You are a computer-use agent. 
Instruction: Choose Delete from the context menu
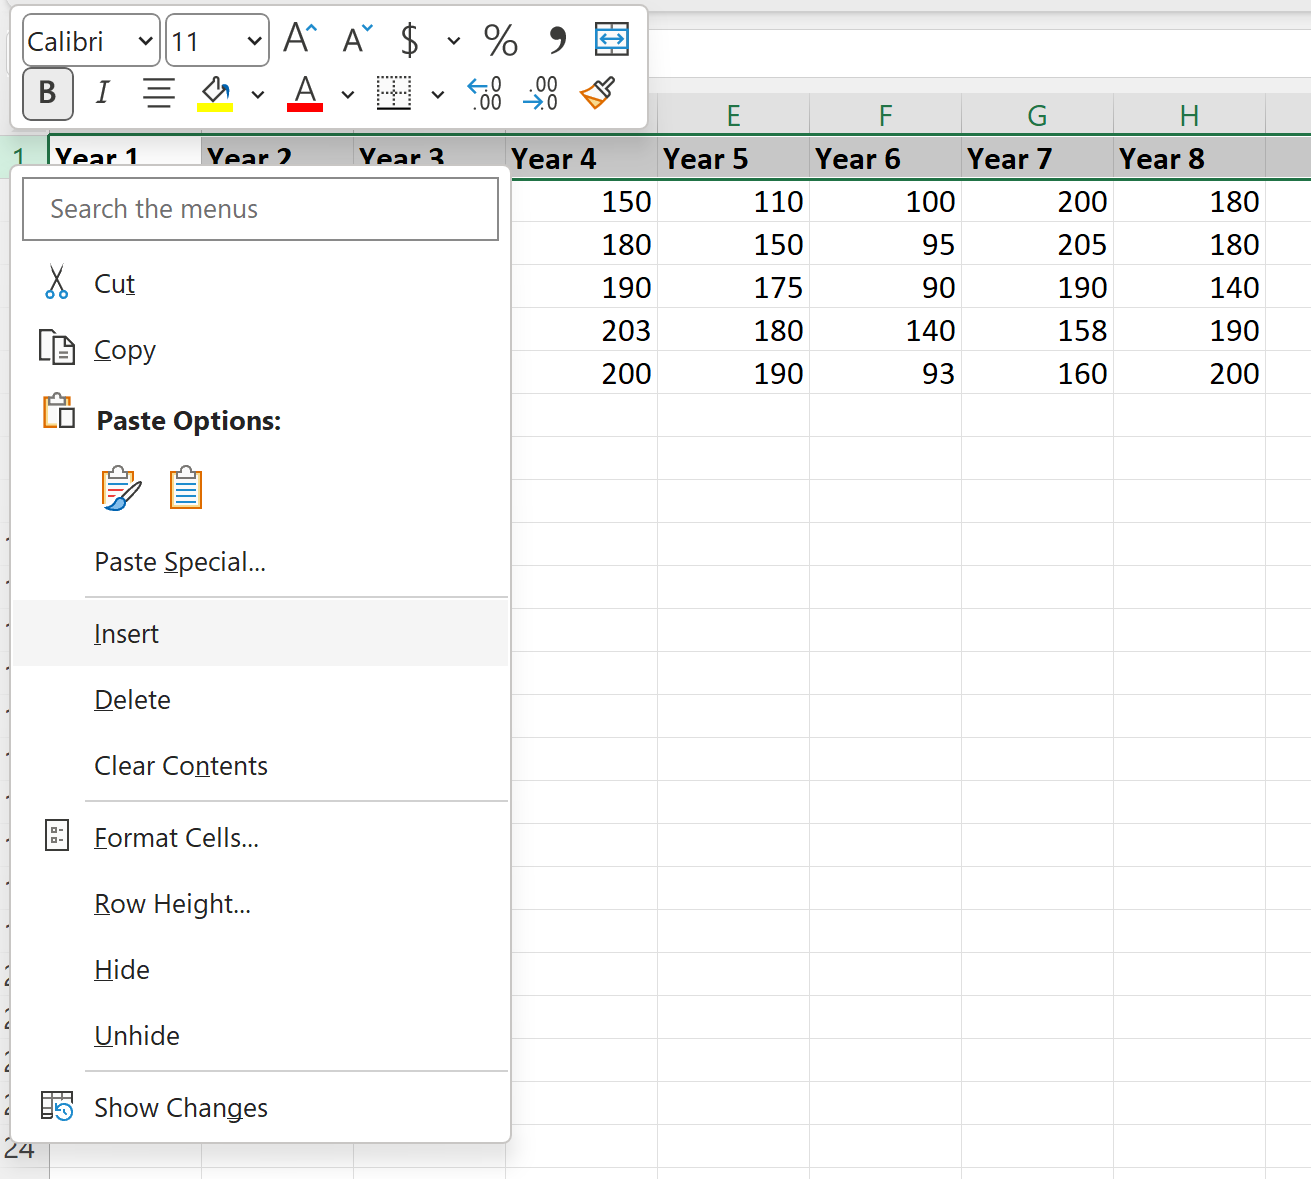[132, 699]
